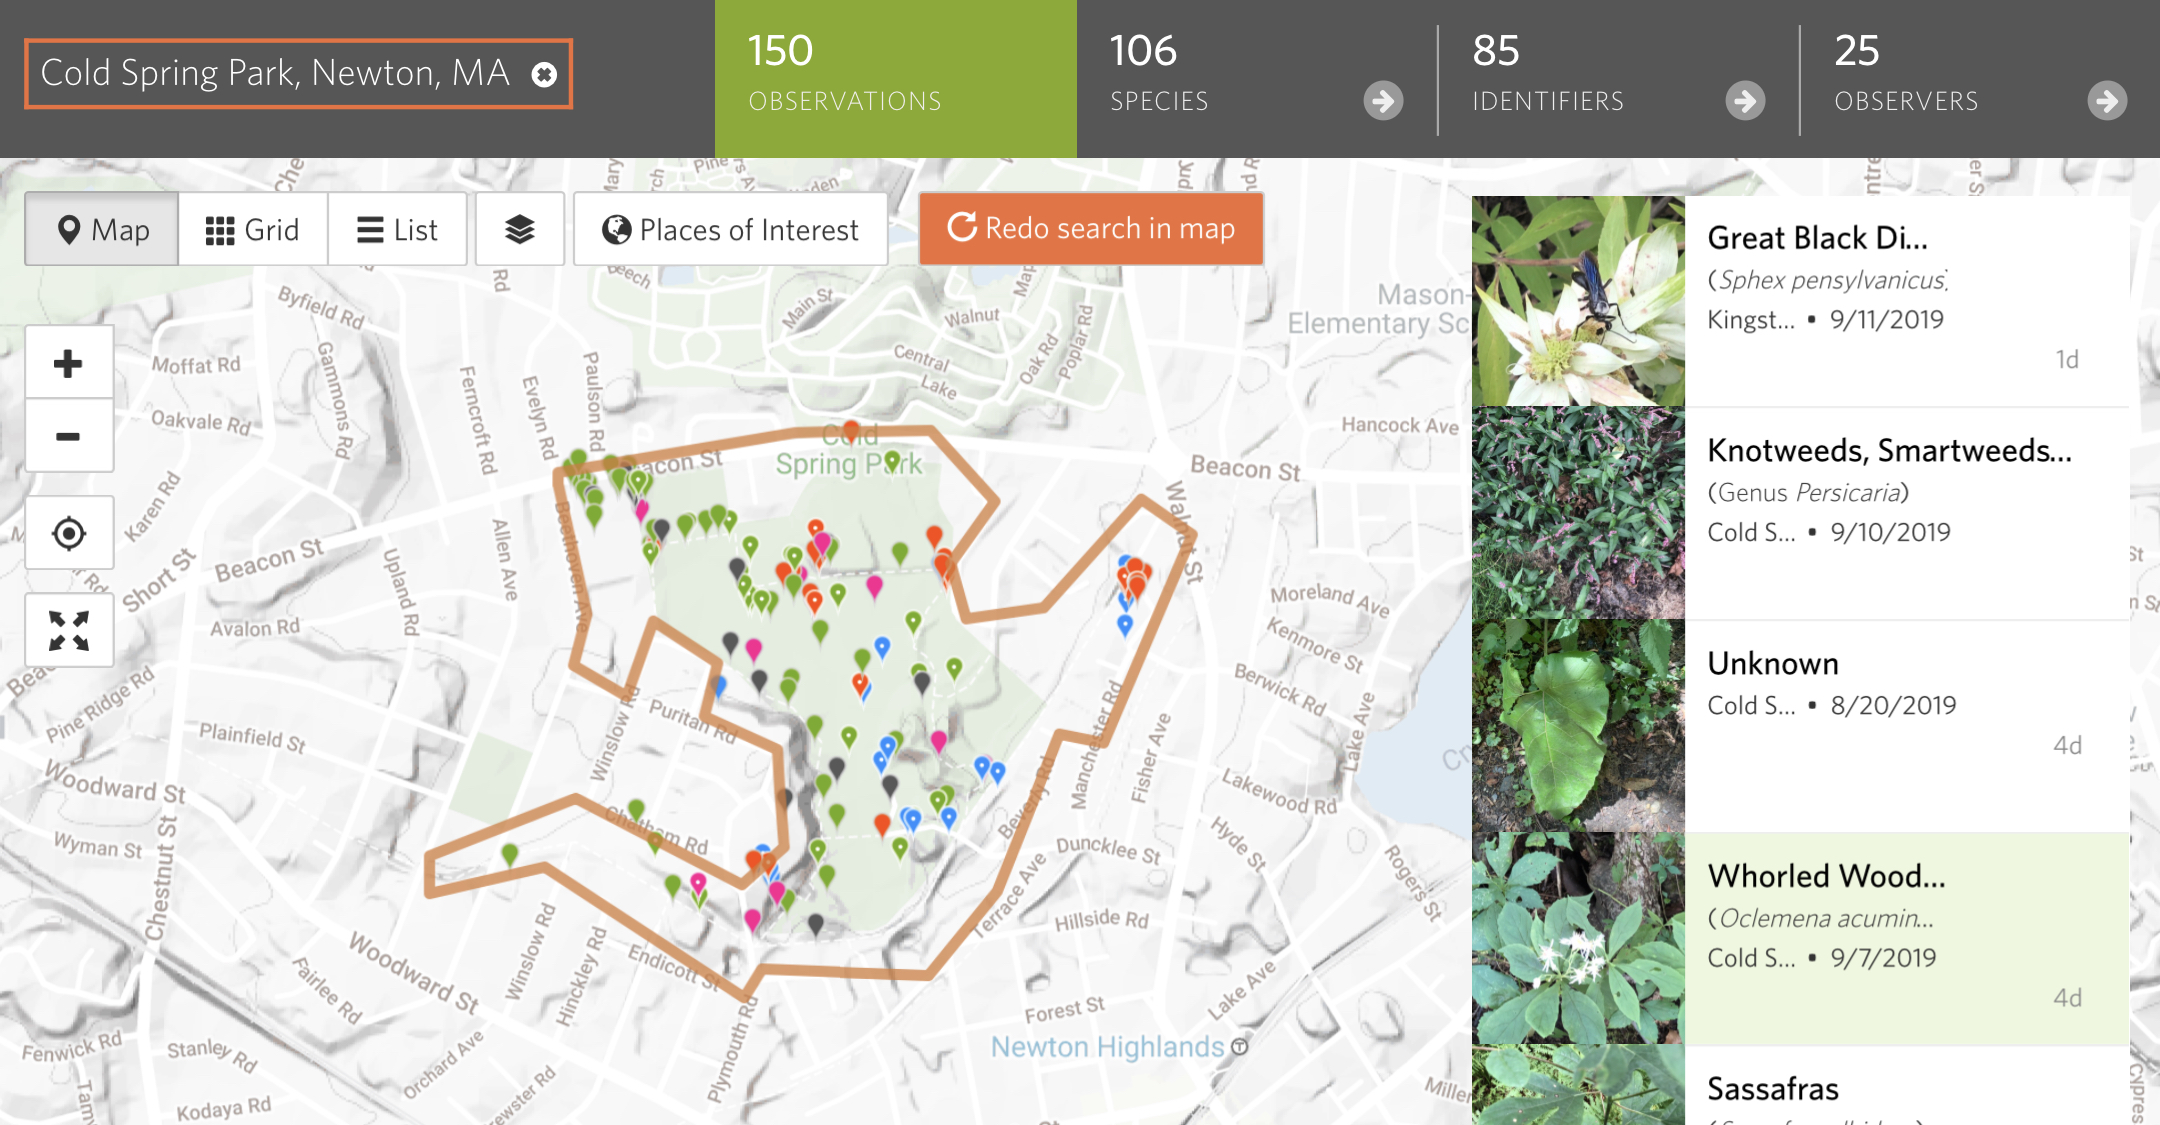This screenshot has width=2160, height=1125.
Task: Open the Whorled Wood Aster observation title
Action: pyautogui.click(x=1826, y=876)
